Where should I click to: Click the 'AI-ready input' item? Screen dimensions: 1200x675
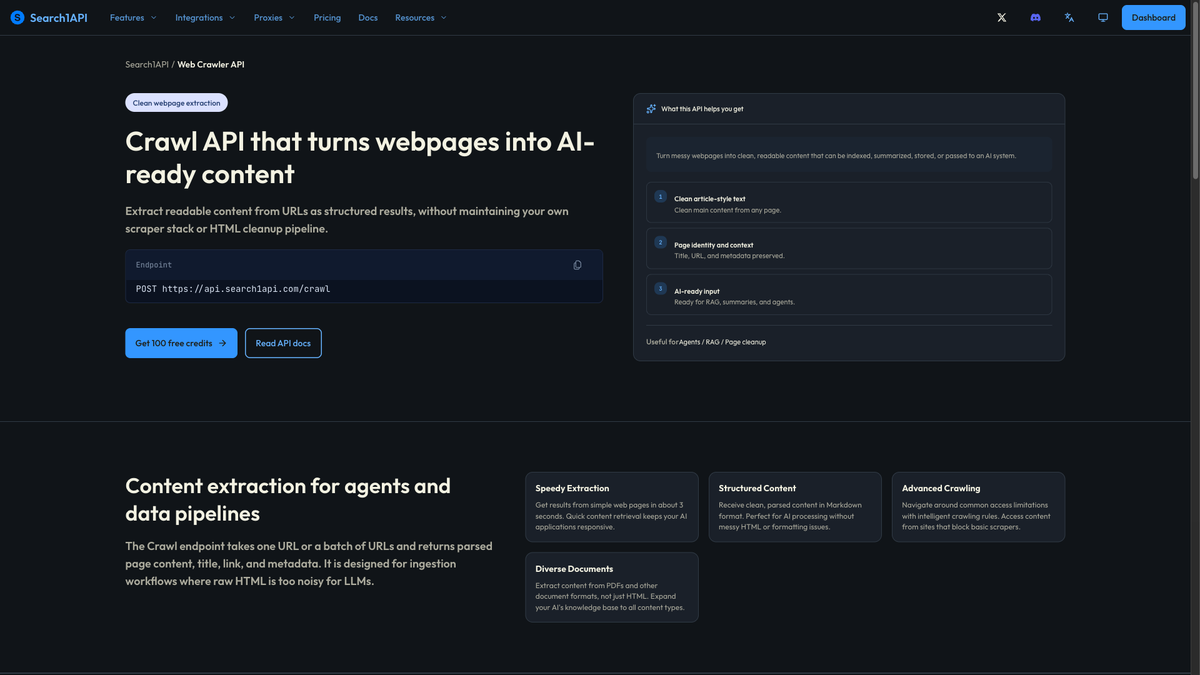pos(849,294)
